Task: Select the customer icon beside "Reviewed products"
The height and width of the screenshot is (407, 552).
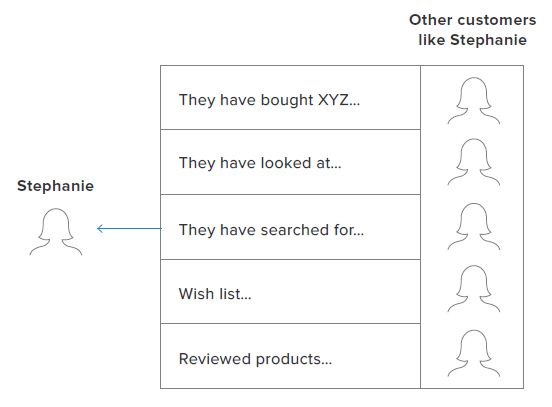Action: pyautogui.click(x=473, y=353)
